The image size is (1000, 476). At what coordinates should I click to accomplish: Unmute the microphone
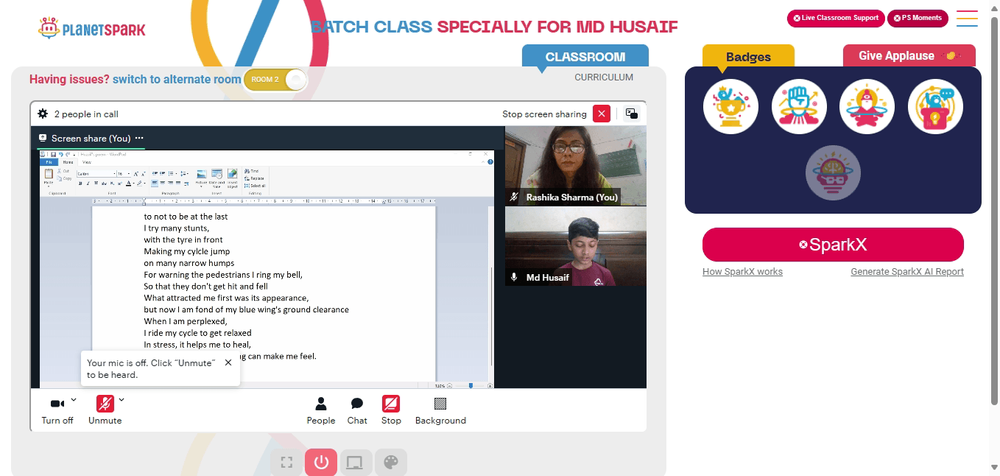tap(105, 410)
